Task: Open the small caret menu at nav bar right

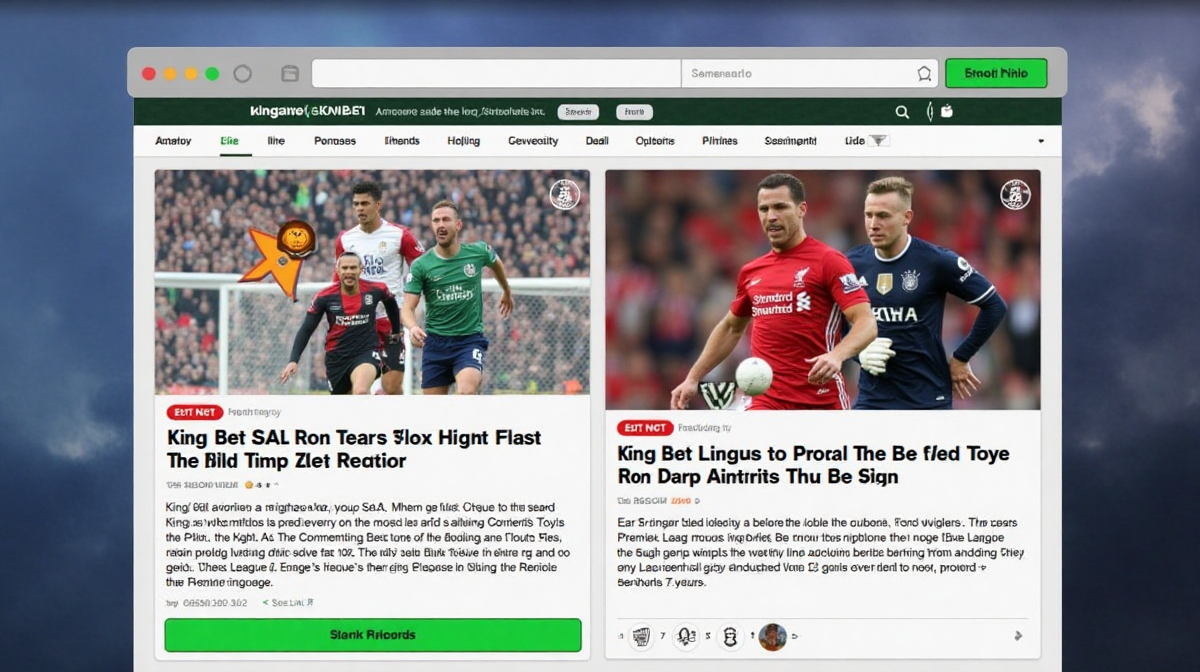Action: tap(1041, 141)
